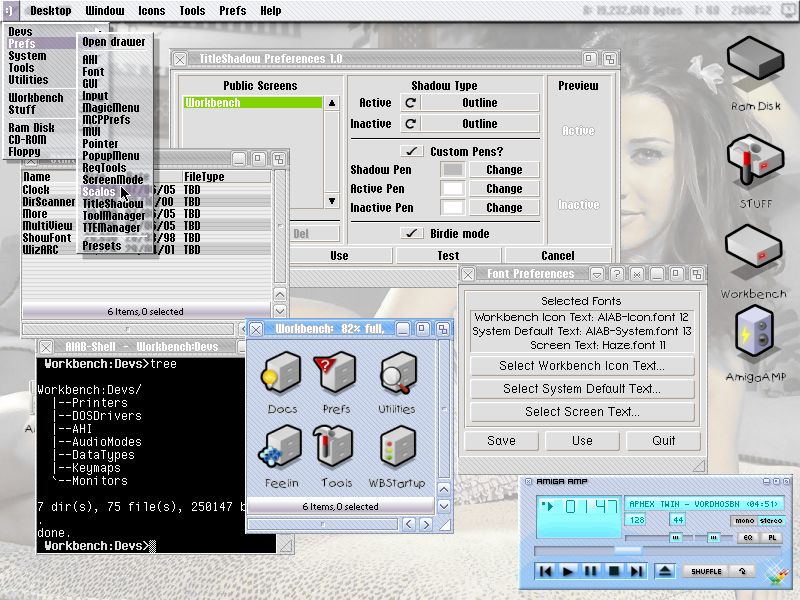Choose MagicMenu from the Prefs submenu
The height and width of the screenshot is (600, 800).
pyautogui.click(x=115, y=108)
